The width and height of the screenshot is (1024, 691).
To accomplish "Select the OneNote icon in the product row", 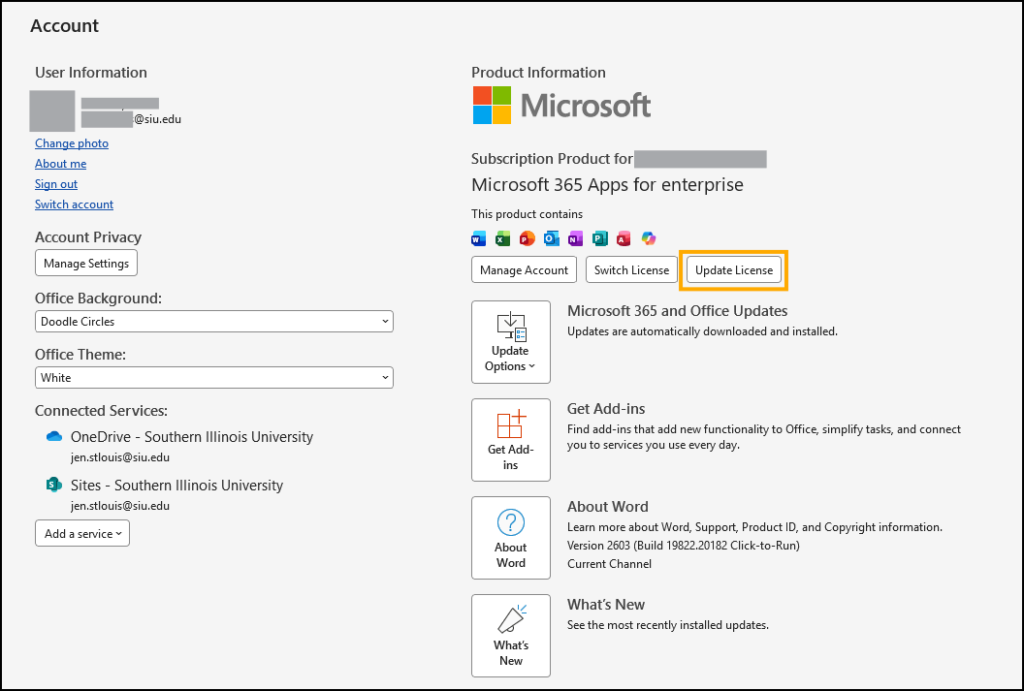I will coord(575,238).
